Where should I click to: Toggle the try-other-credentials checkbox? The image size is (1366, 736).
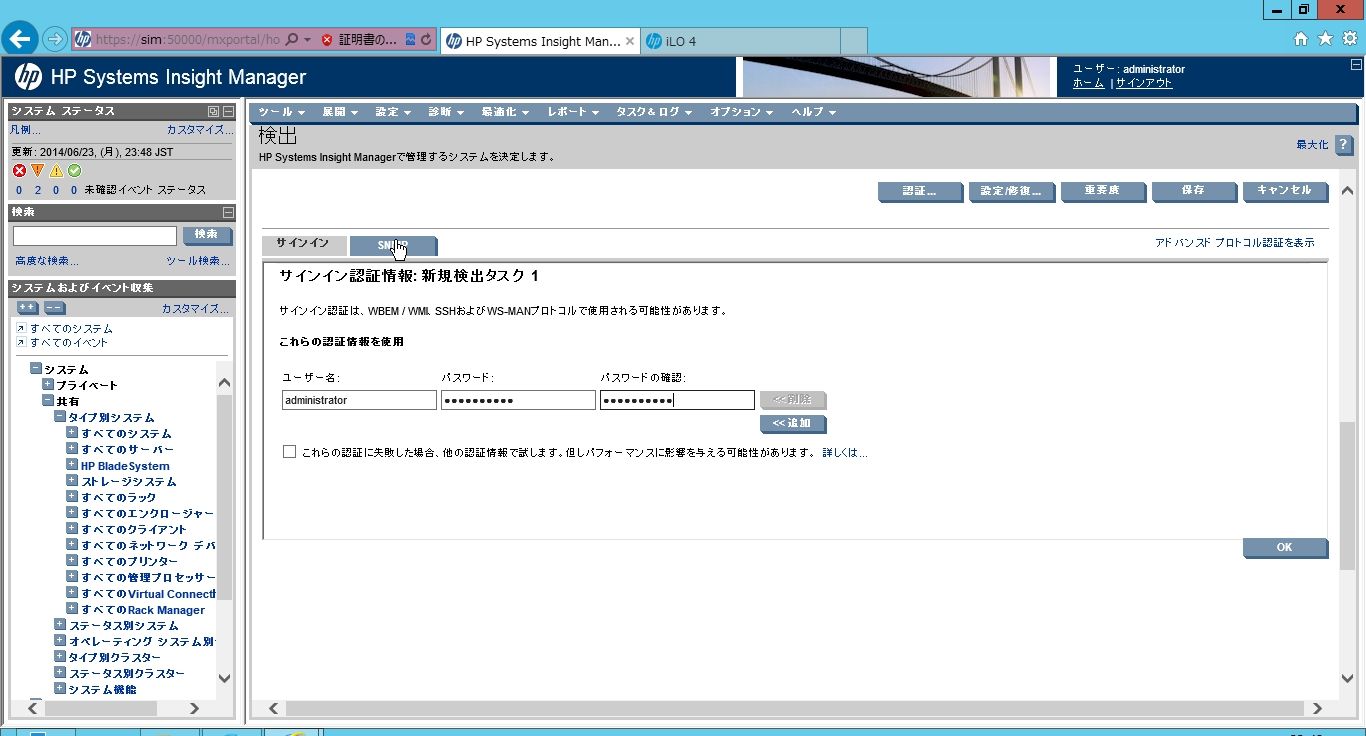click(x=289, y=452)
